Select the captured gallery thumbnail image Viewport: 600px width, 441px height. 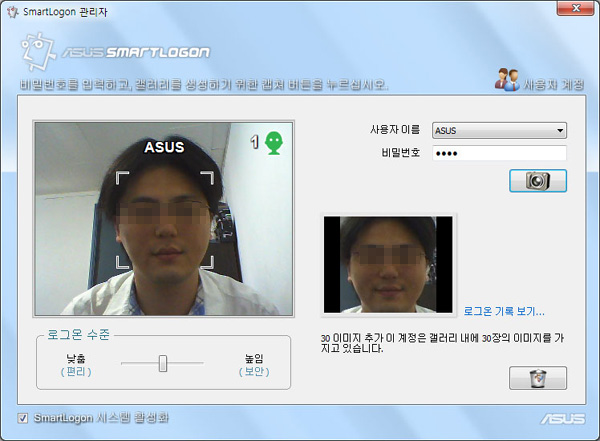pos(388,265)
